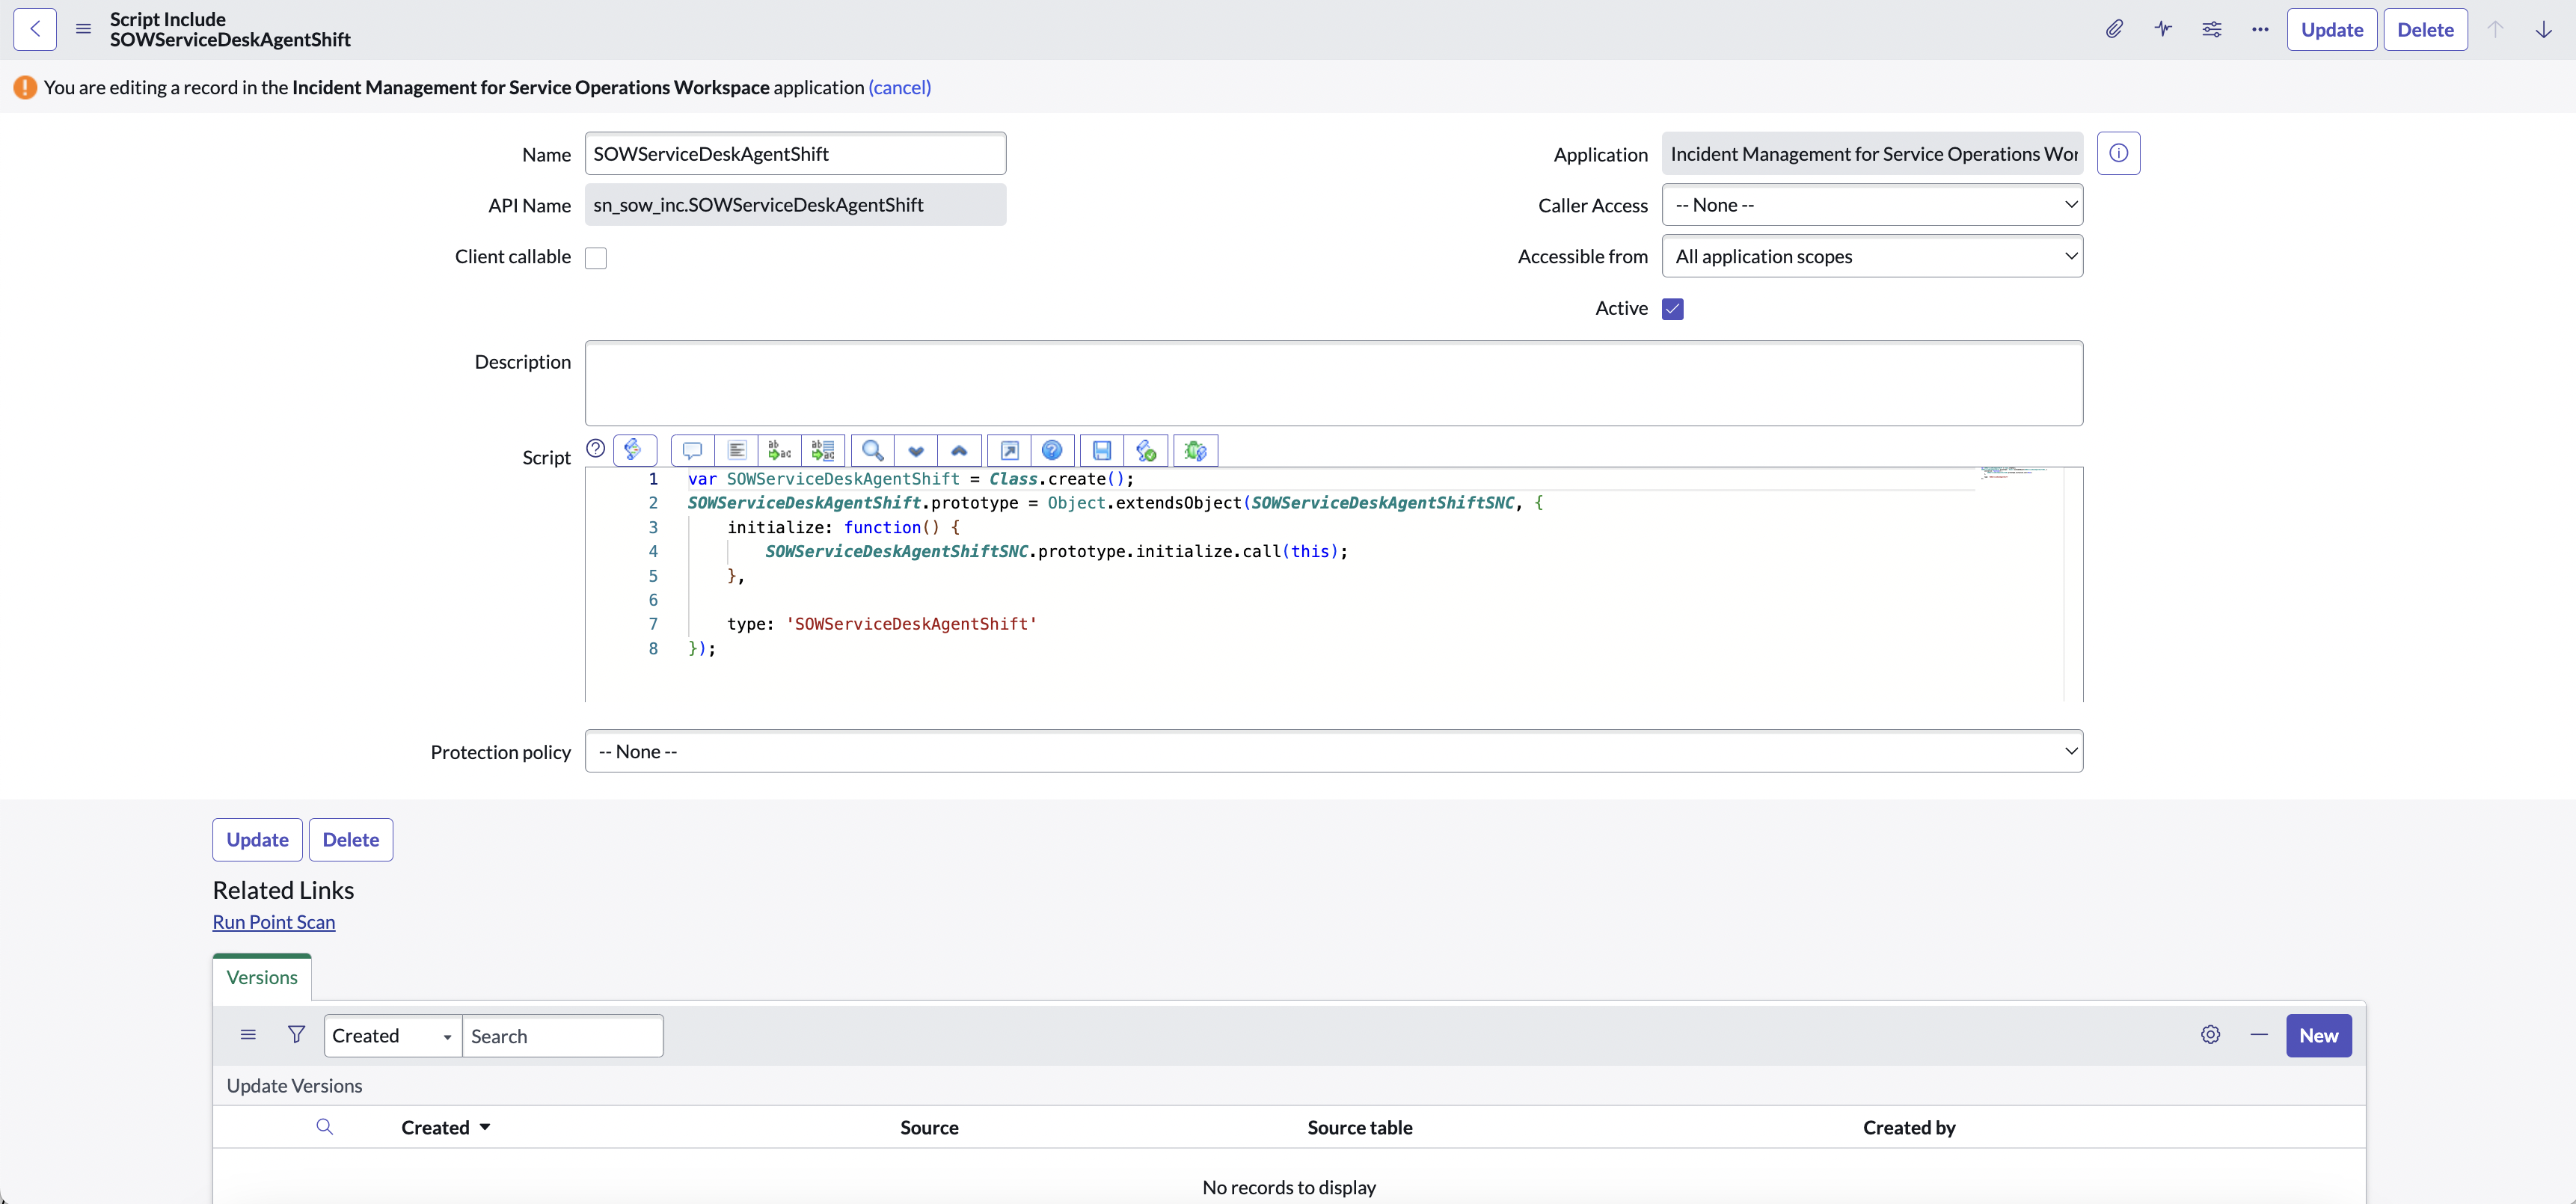The width and height of the screenshot is (2576, 1204).
Task: Click the bottom Update button
Action: (x=257, y=840)
